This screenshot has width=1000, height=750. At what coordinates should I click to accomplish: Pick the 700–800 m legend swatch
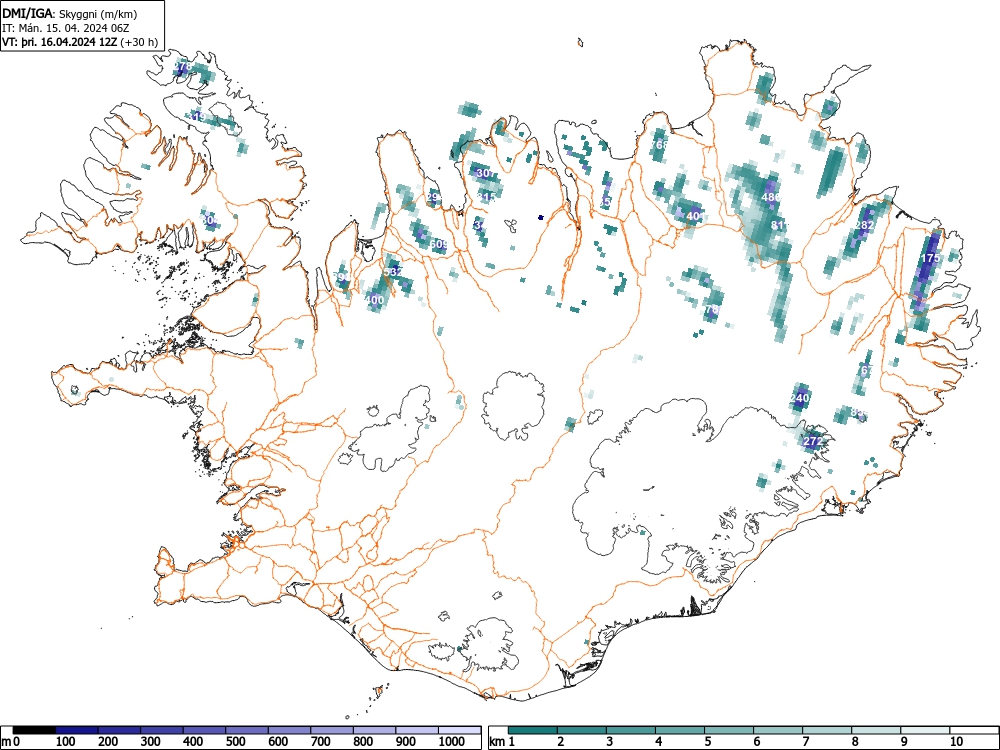pyautogui.click(x=332, y=730)
